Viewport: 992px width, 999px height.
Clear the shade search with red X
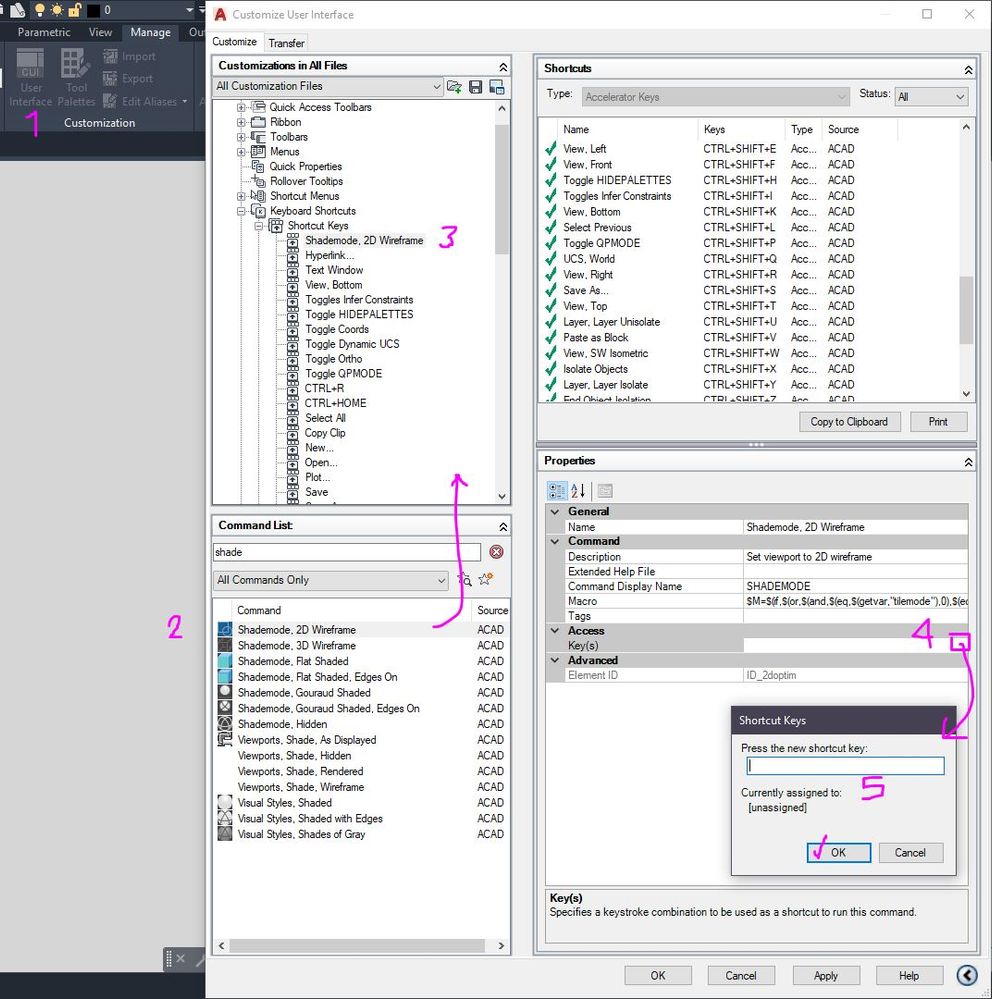496,552
